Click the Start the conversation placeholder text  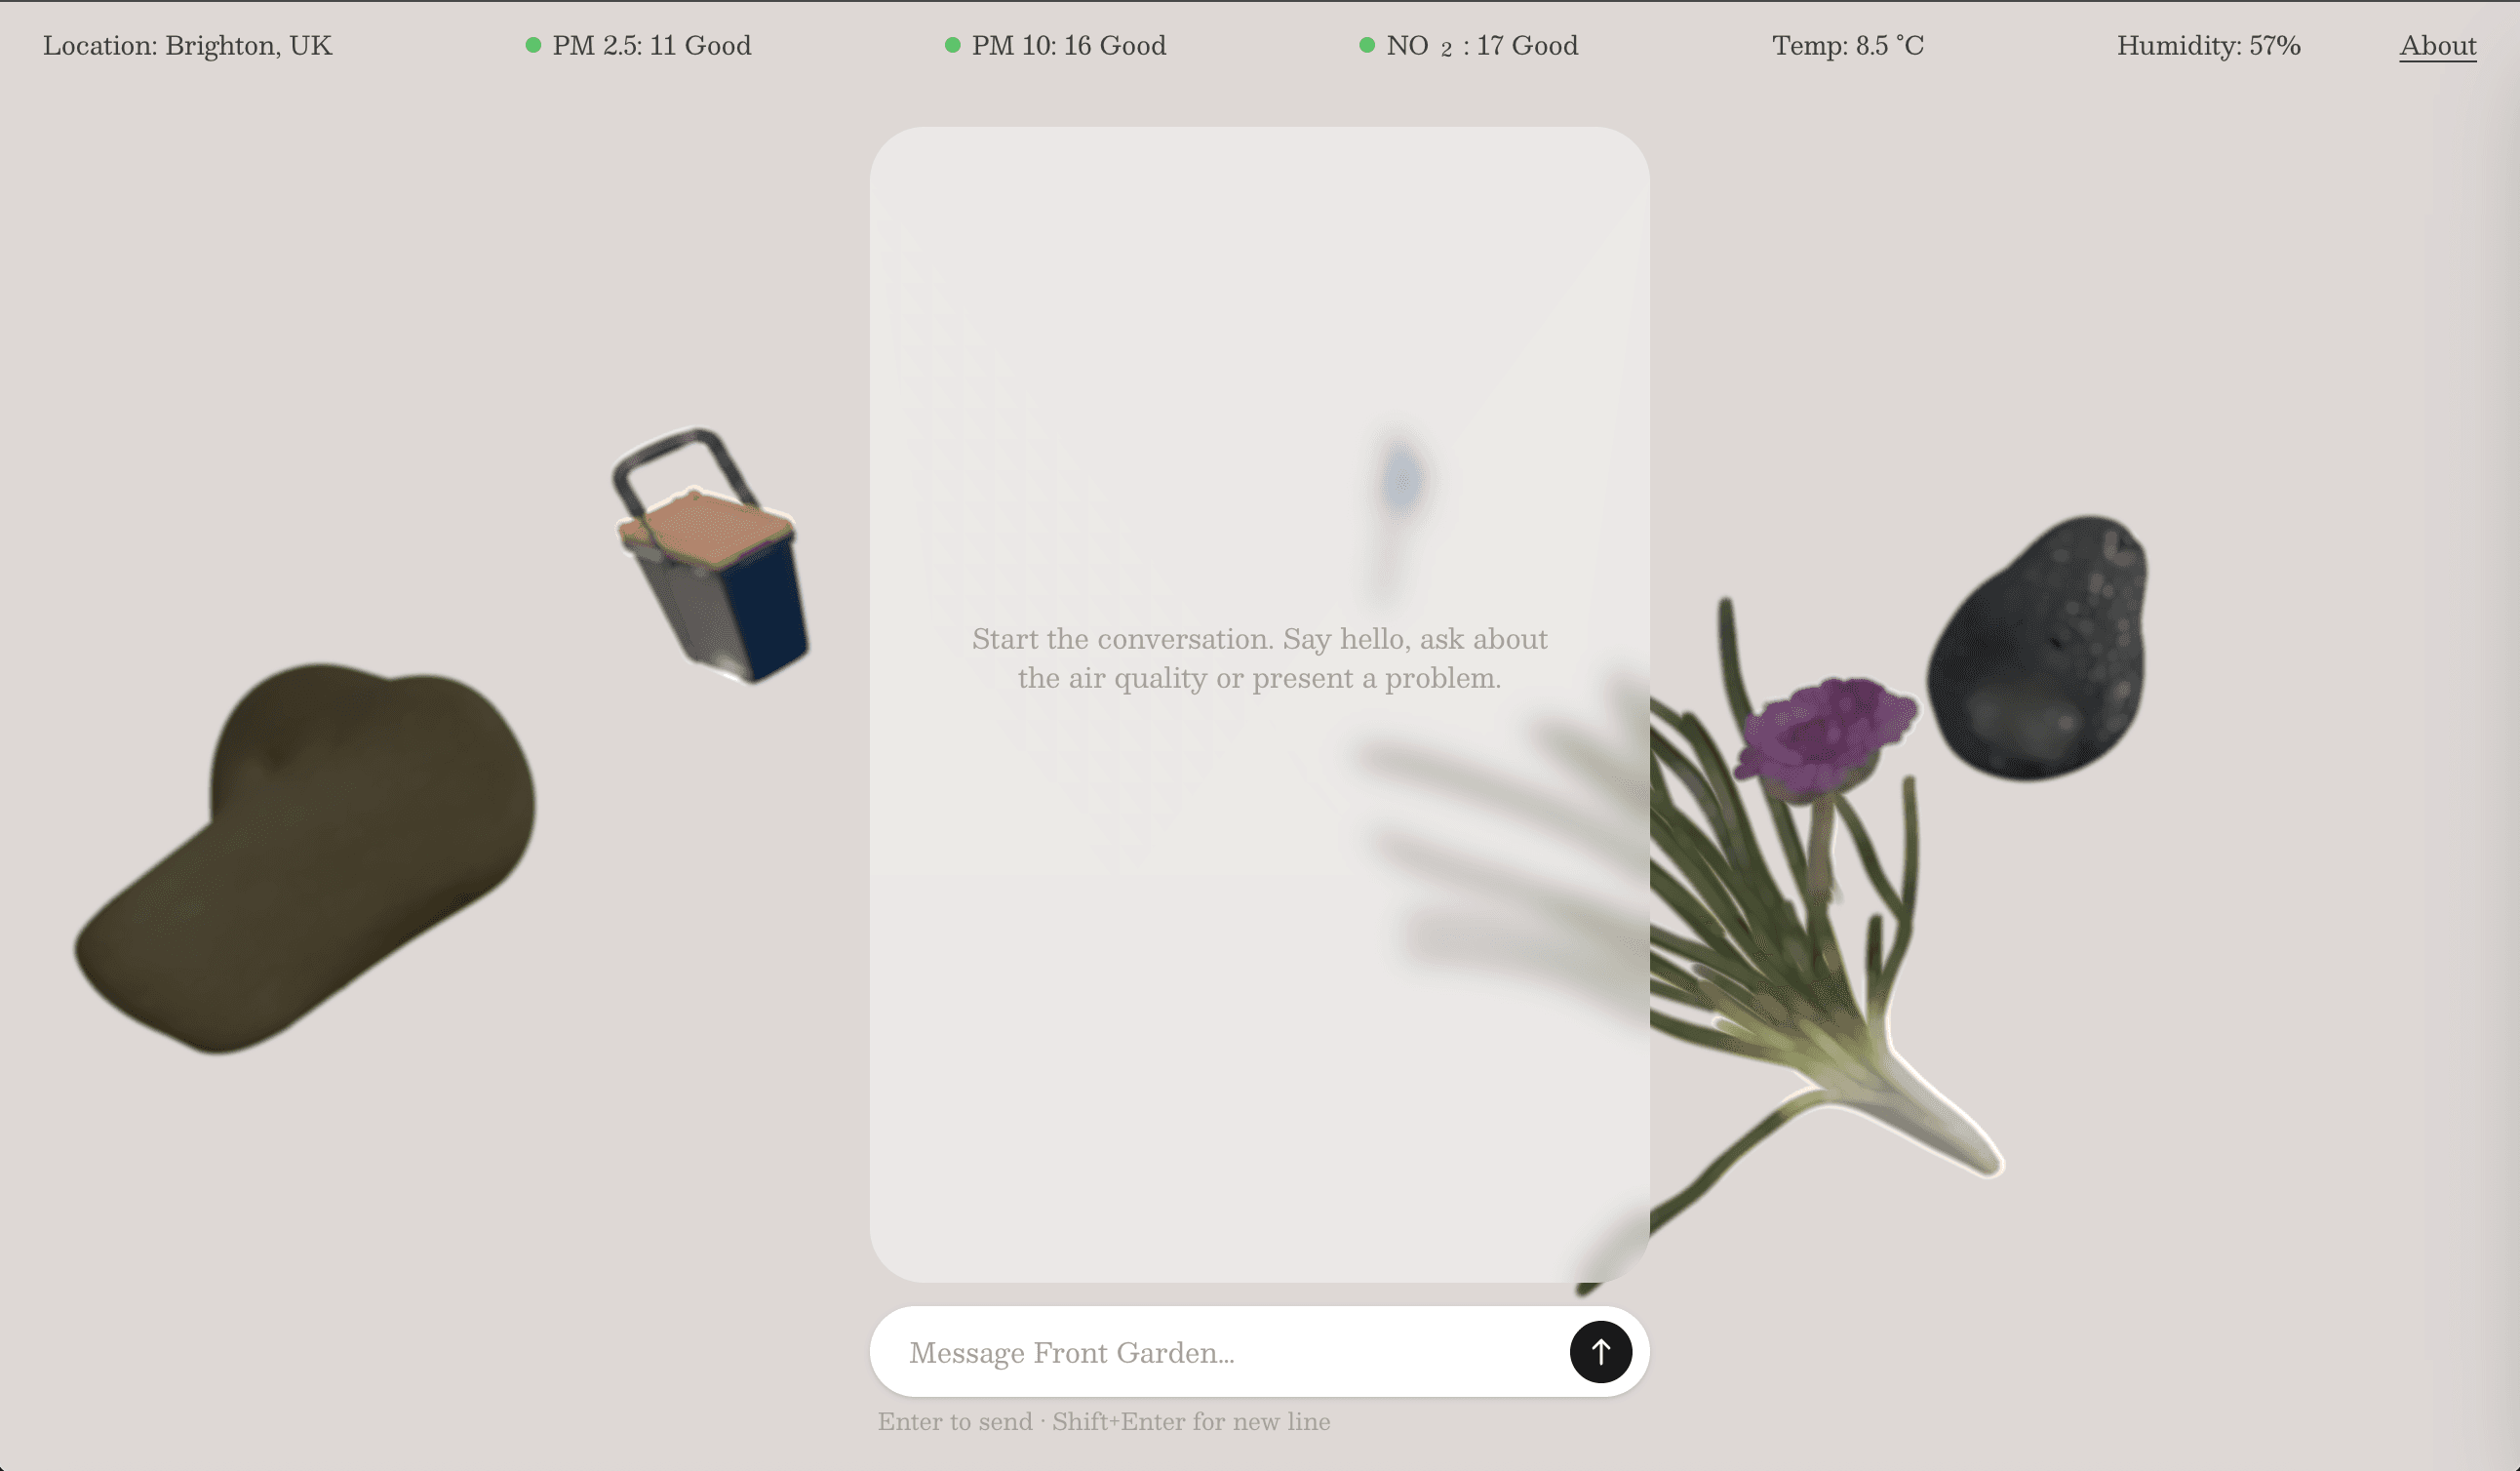[x=1259, y=658]
